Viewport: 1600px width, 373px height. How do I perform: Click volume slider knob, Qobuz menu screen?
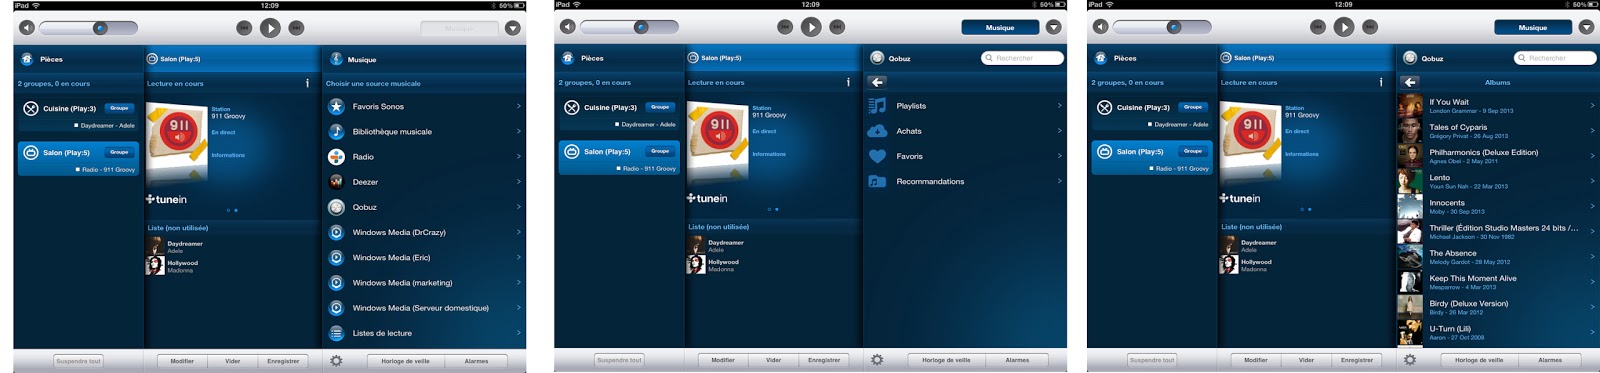641,27
